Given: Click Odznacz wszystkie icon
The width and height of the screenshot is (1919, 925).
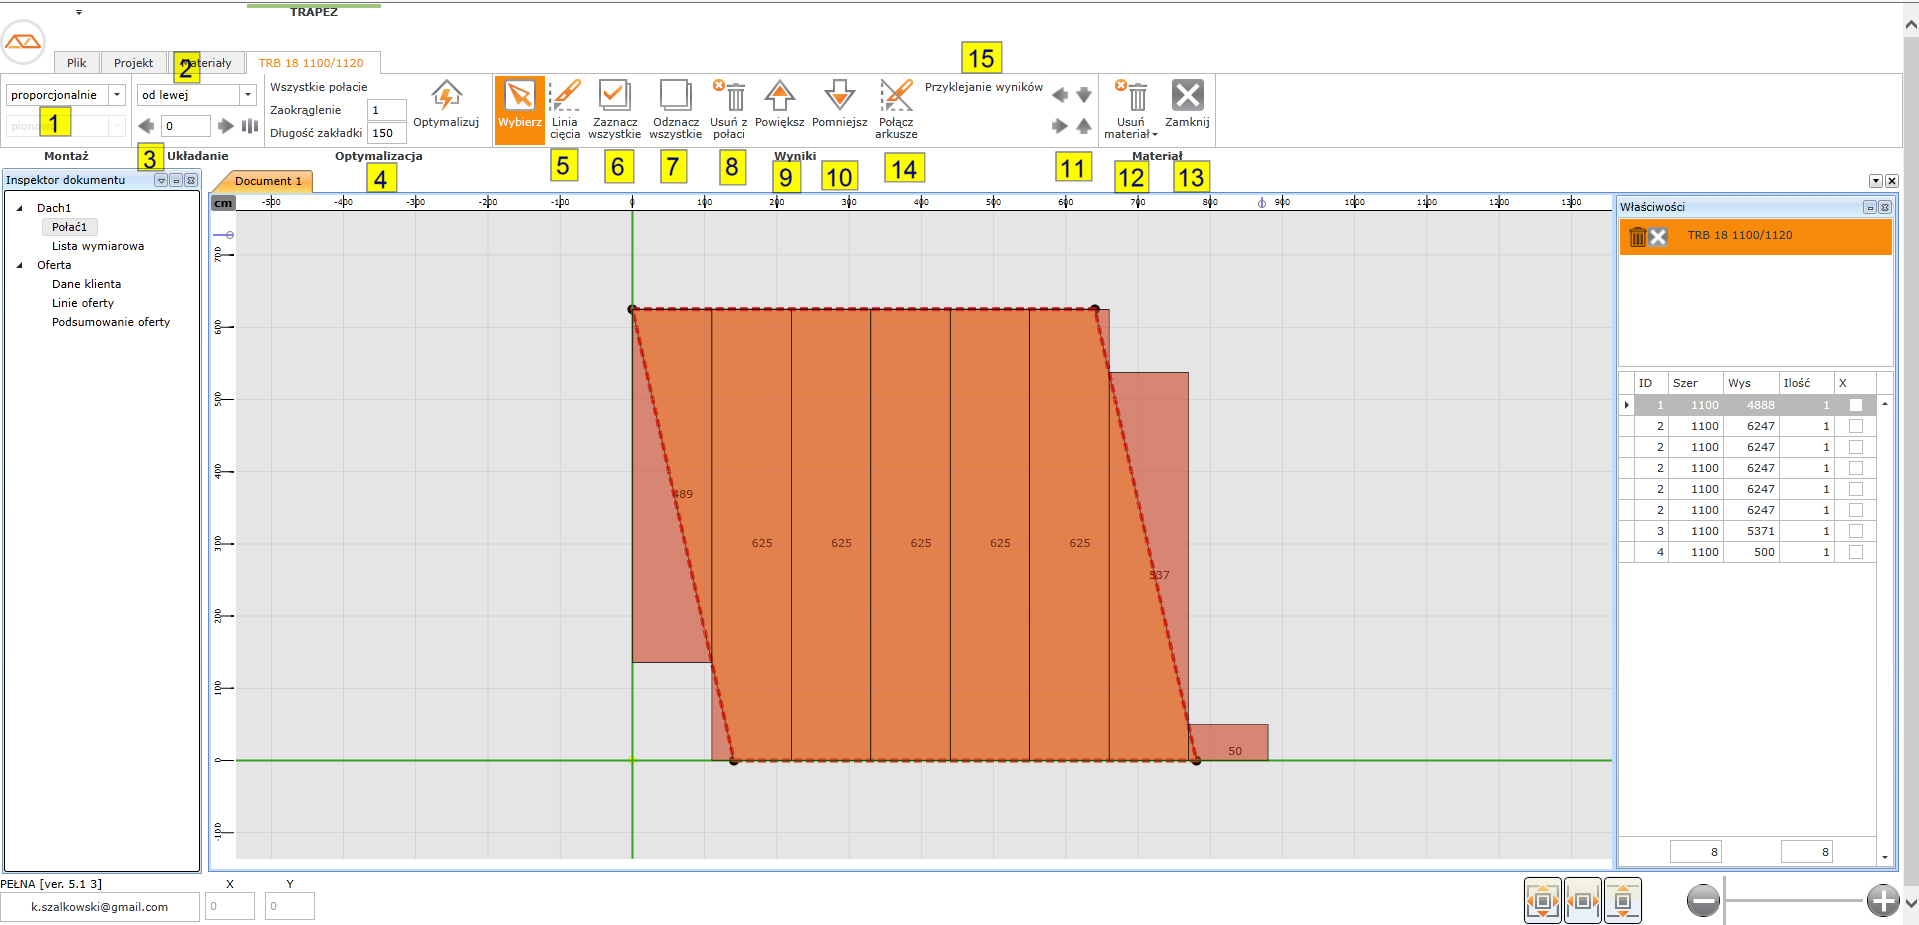Looking at the screenshot, I should [x=675, y=97].
